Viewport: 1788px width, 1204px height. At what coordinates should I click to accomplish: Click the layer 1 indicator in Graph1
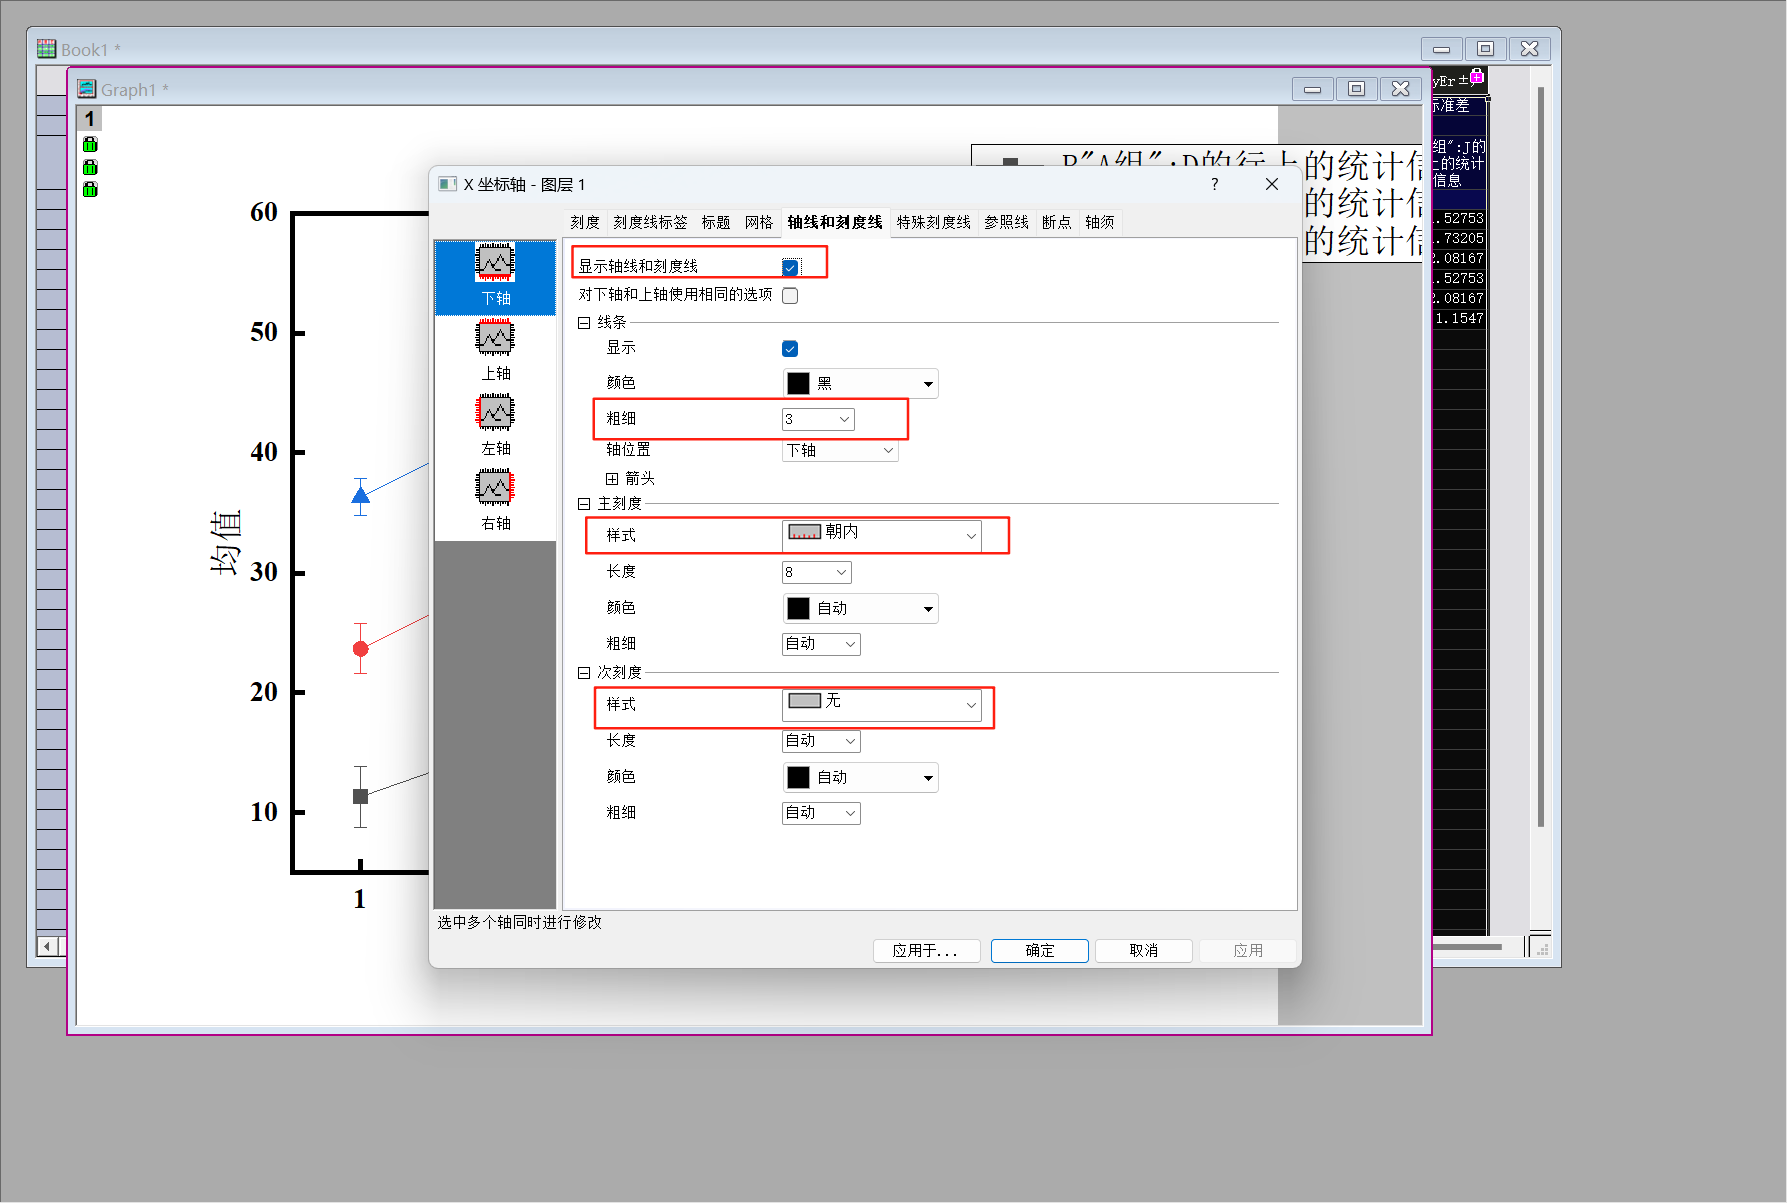tap(89, 119)
